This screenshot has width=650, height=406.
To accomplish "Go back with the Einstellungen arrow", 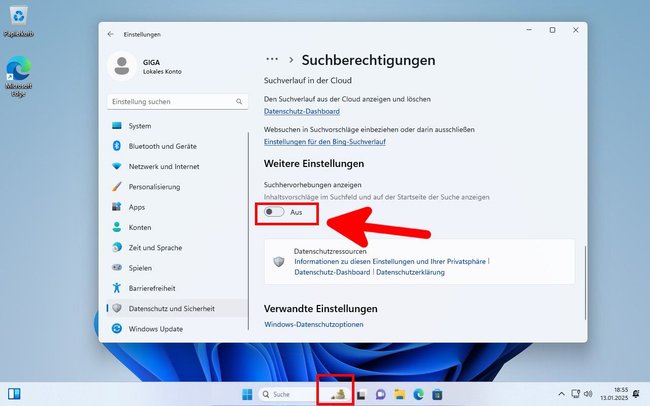I will point(110,34).
